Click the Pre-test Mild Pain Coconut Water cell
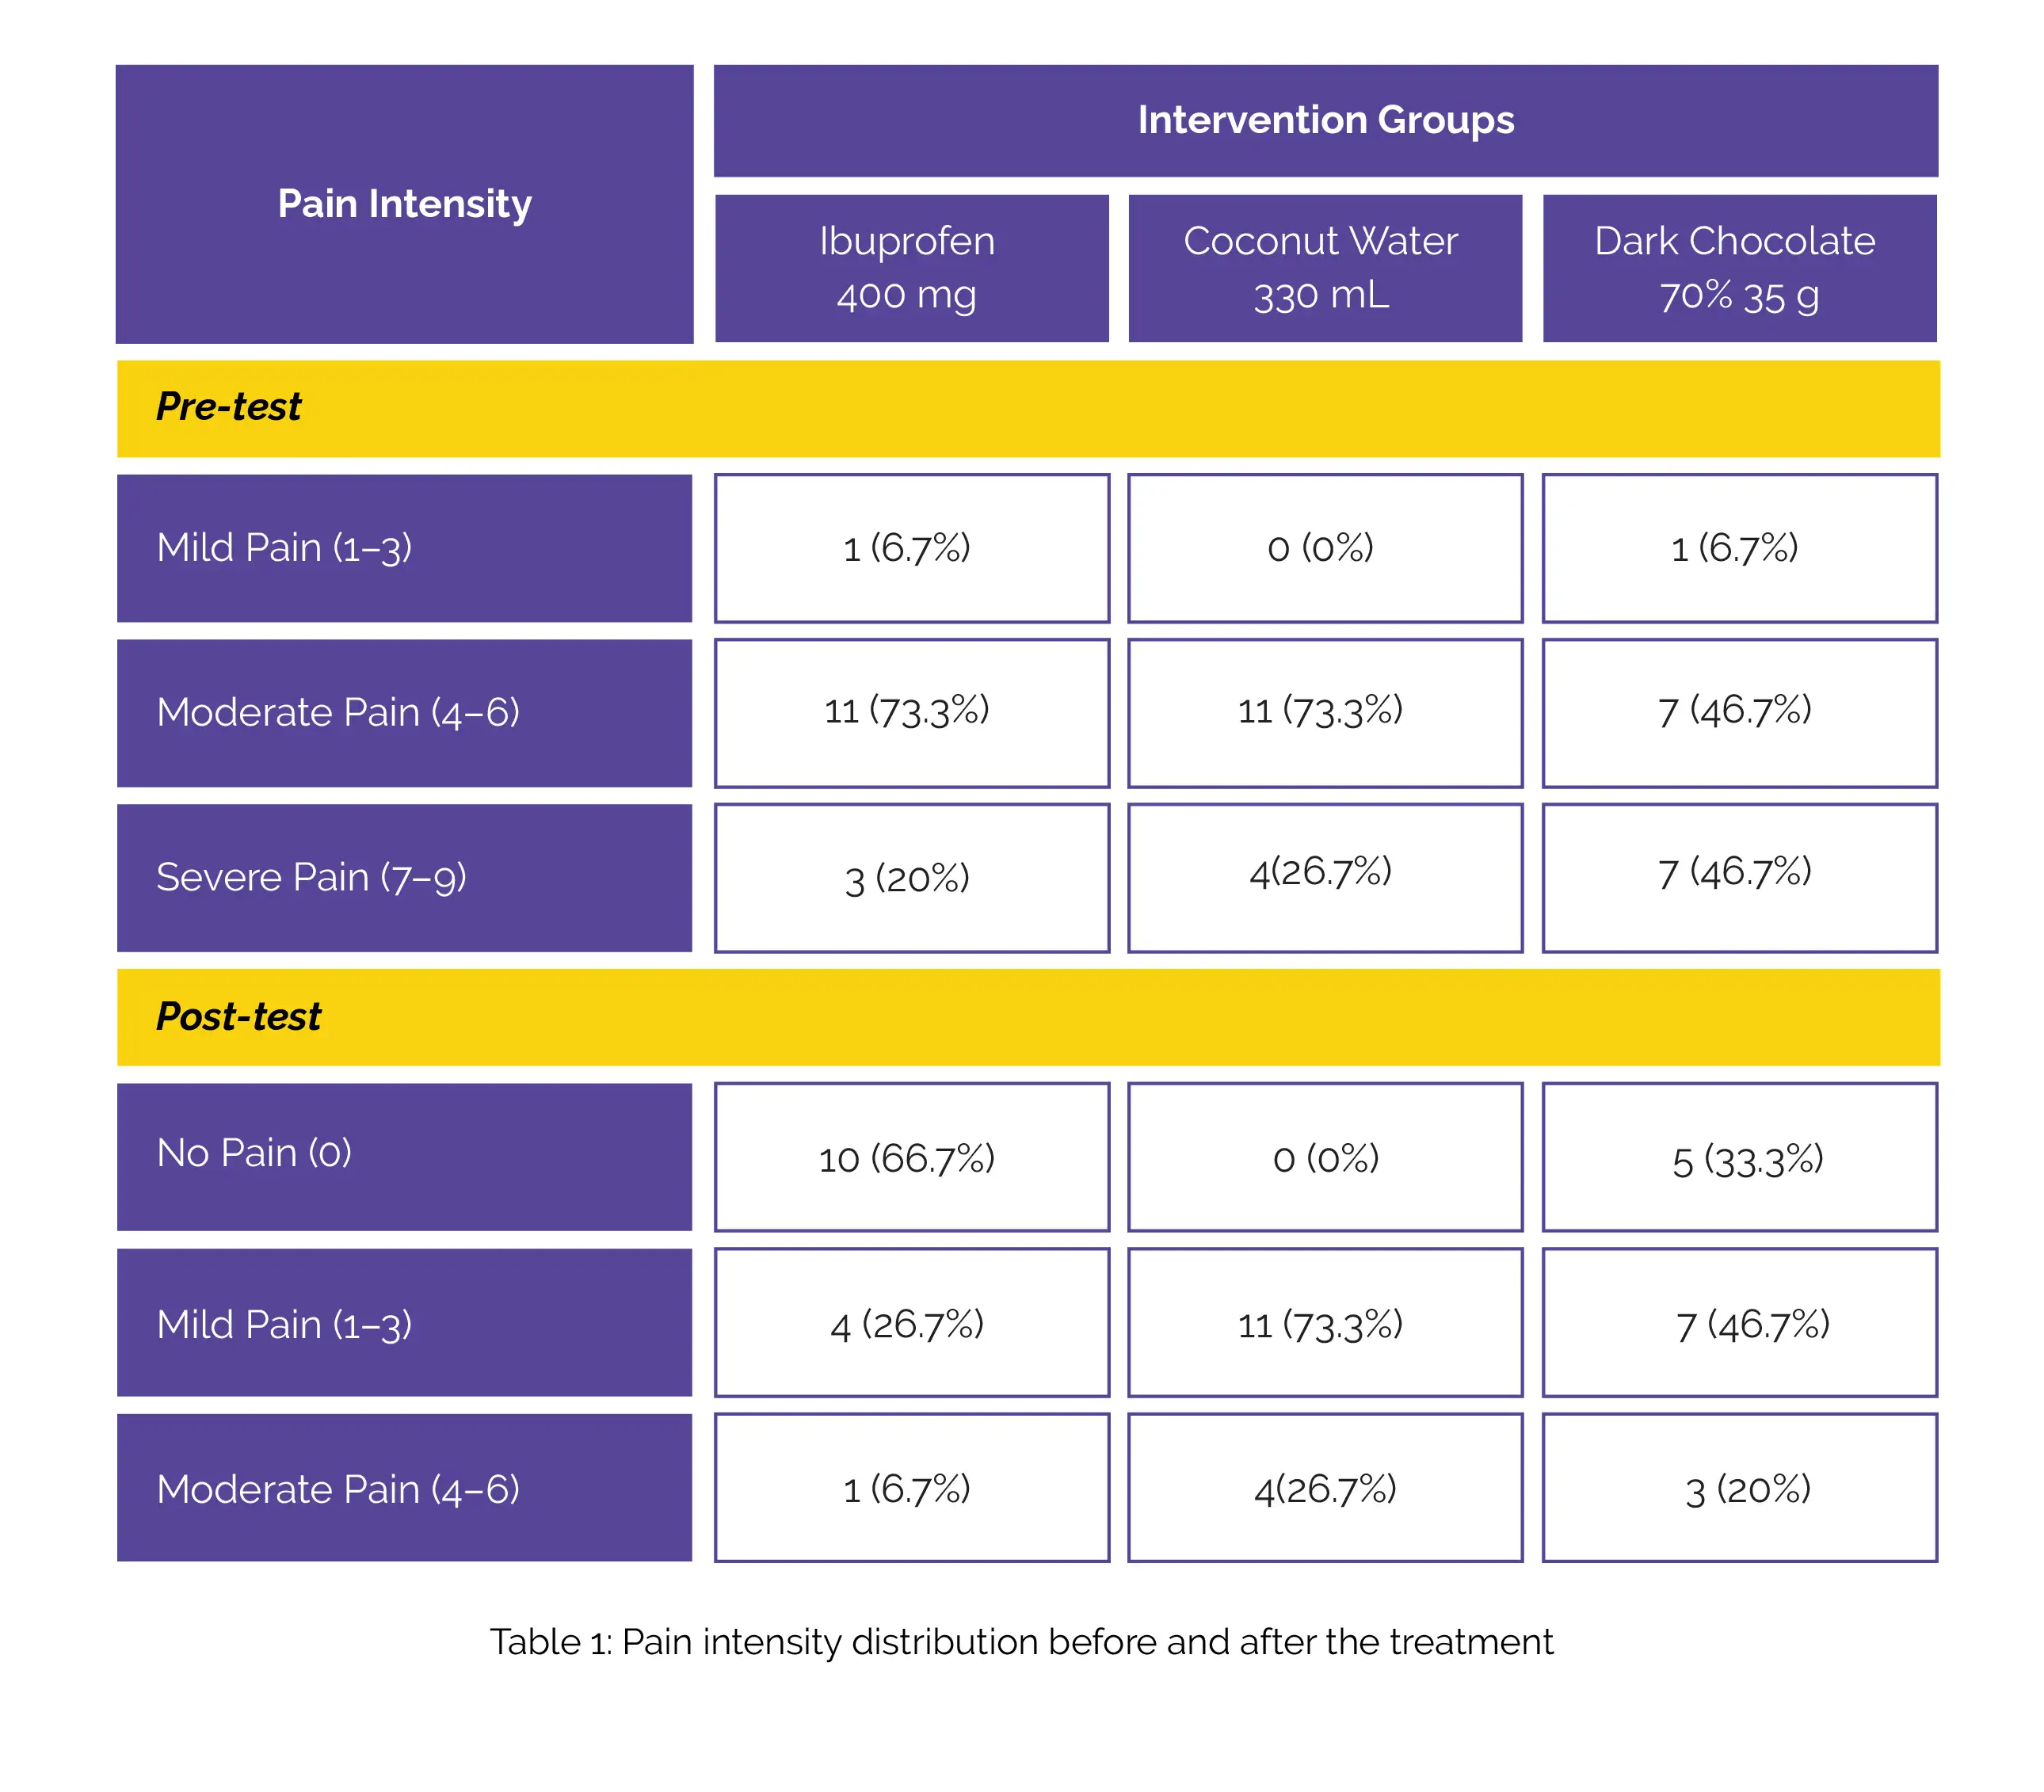Image resolution: width=2044 pixels, height=1792 pixels. pos(1324,548)
